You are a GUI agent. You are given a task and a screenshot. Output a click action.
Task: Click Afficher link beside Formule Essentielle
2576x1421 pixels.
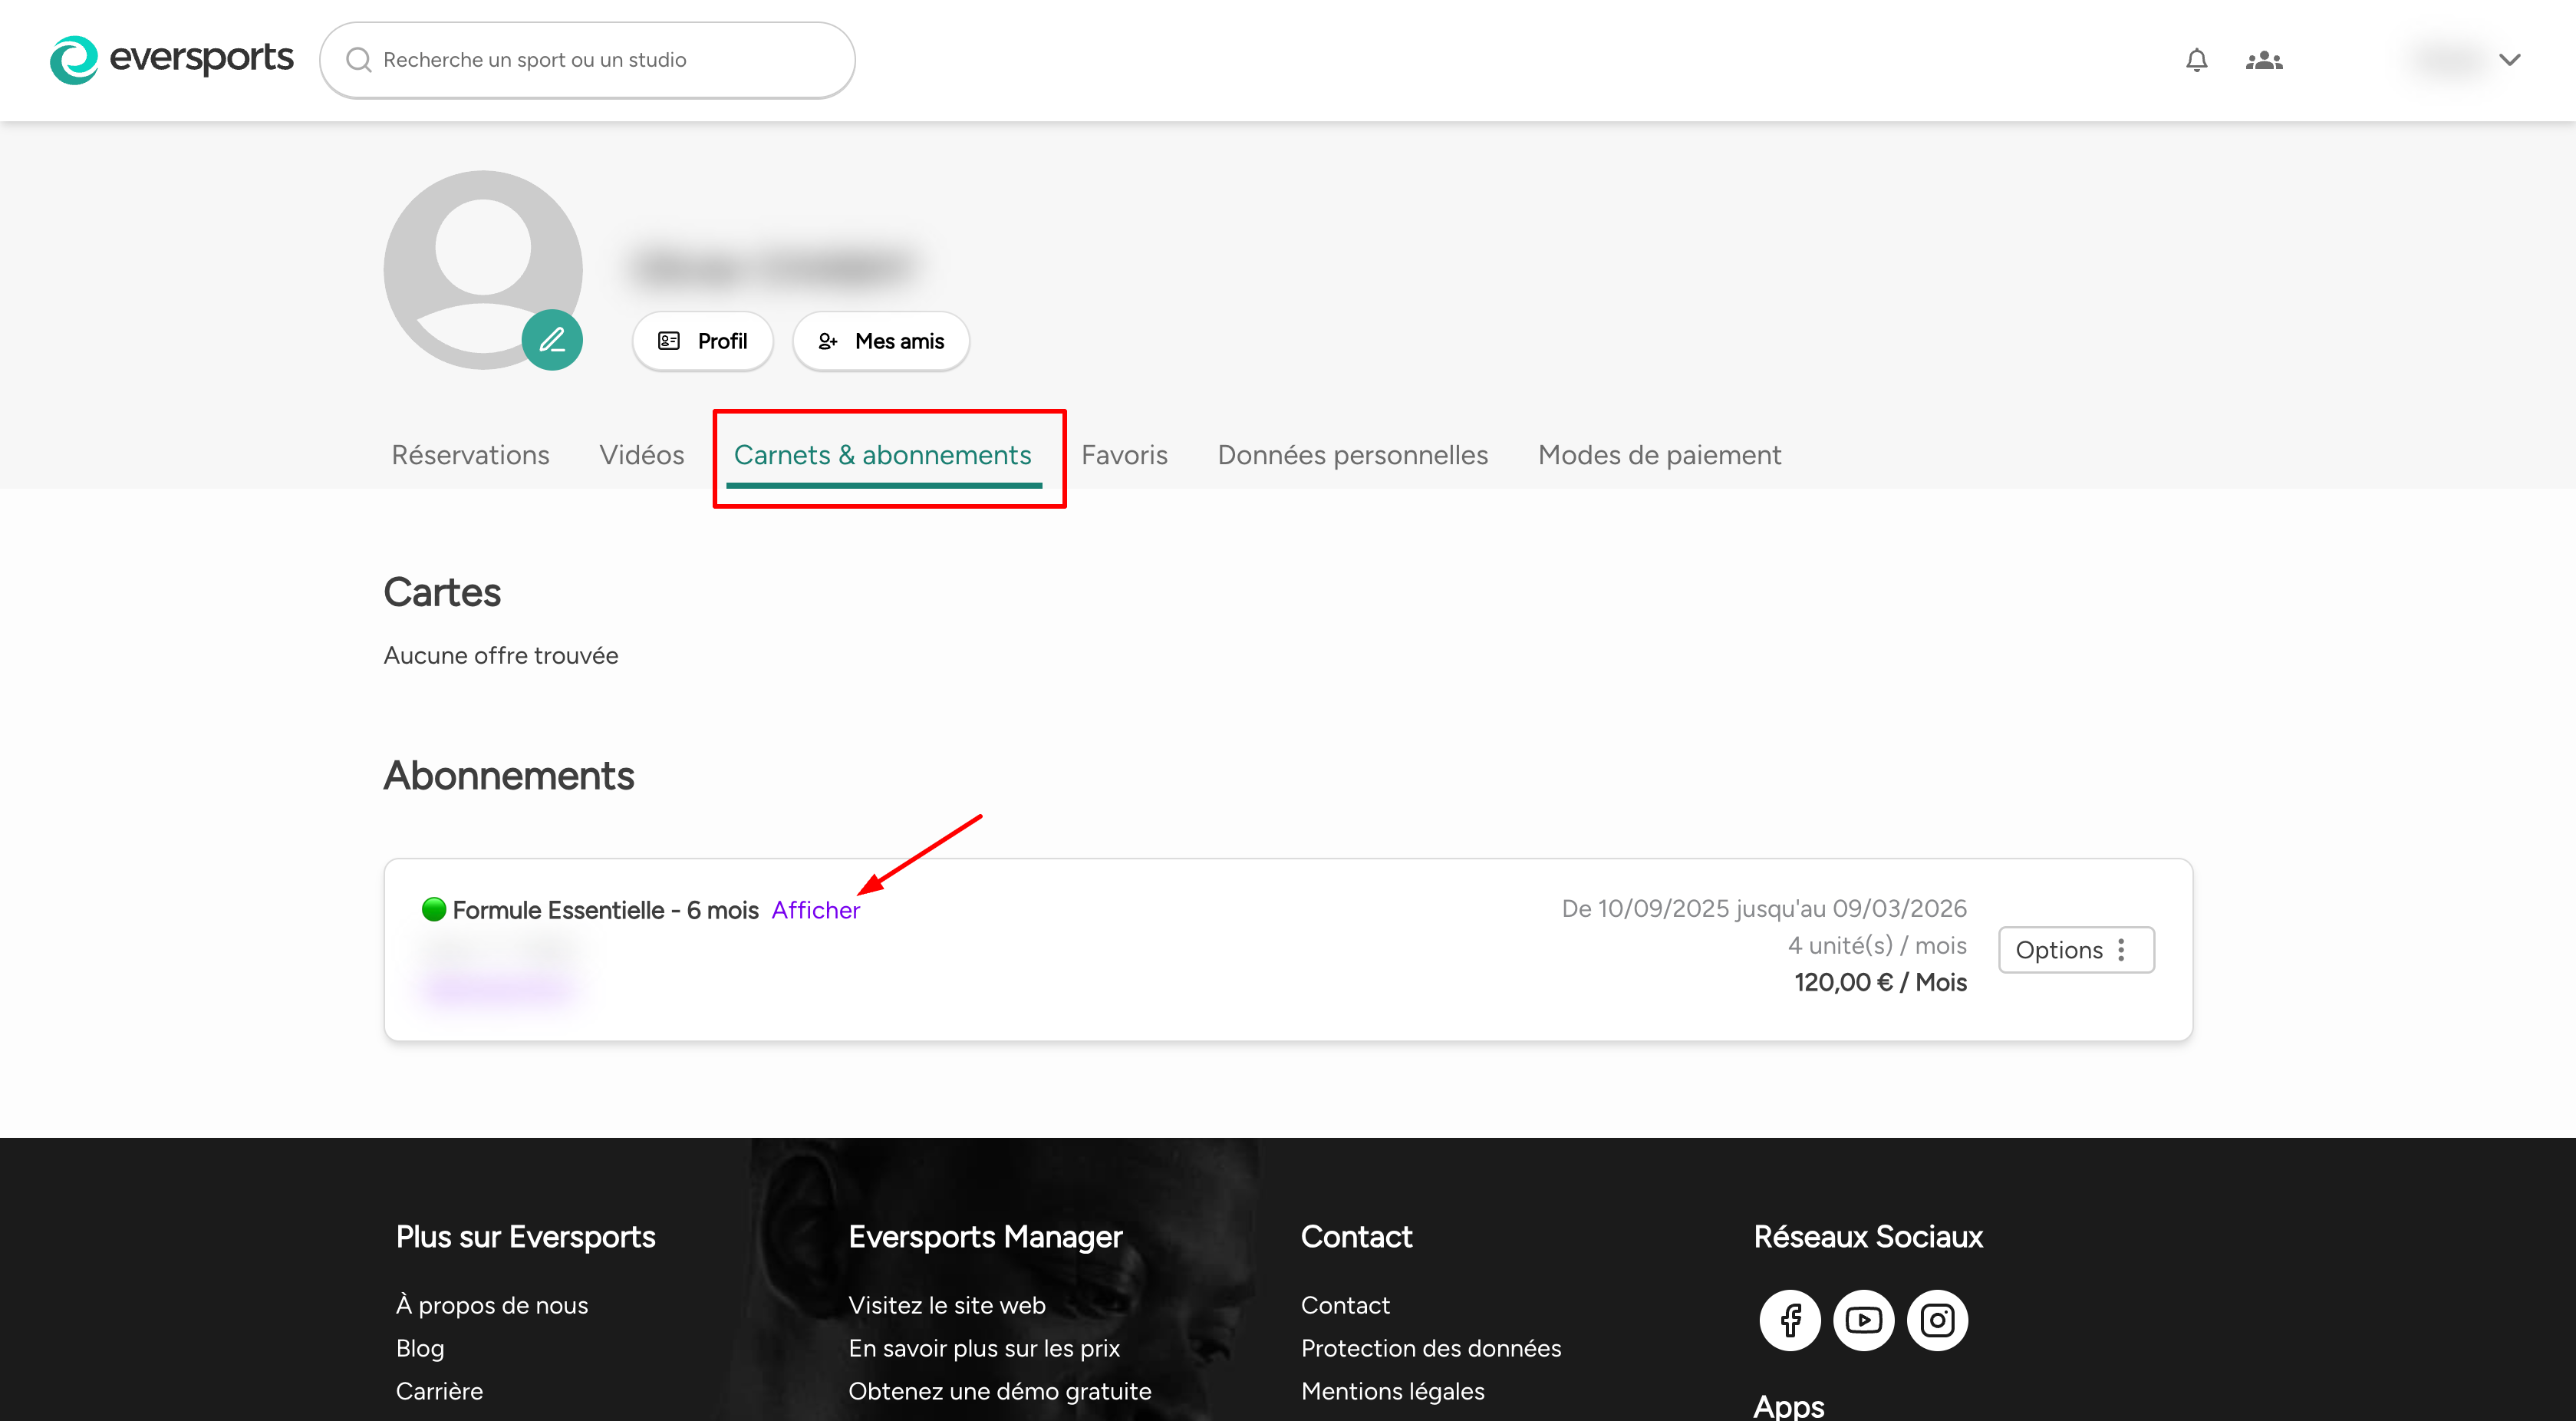815,910
